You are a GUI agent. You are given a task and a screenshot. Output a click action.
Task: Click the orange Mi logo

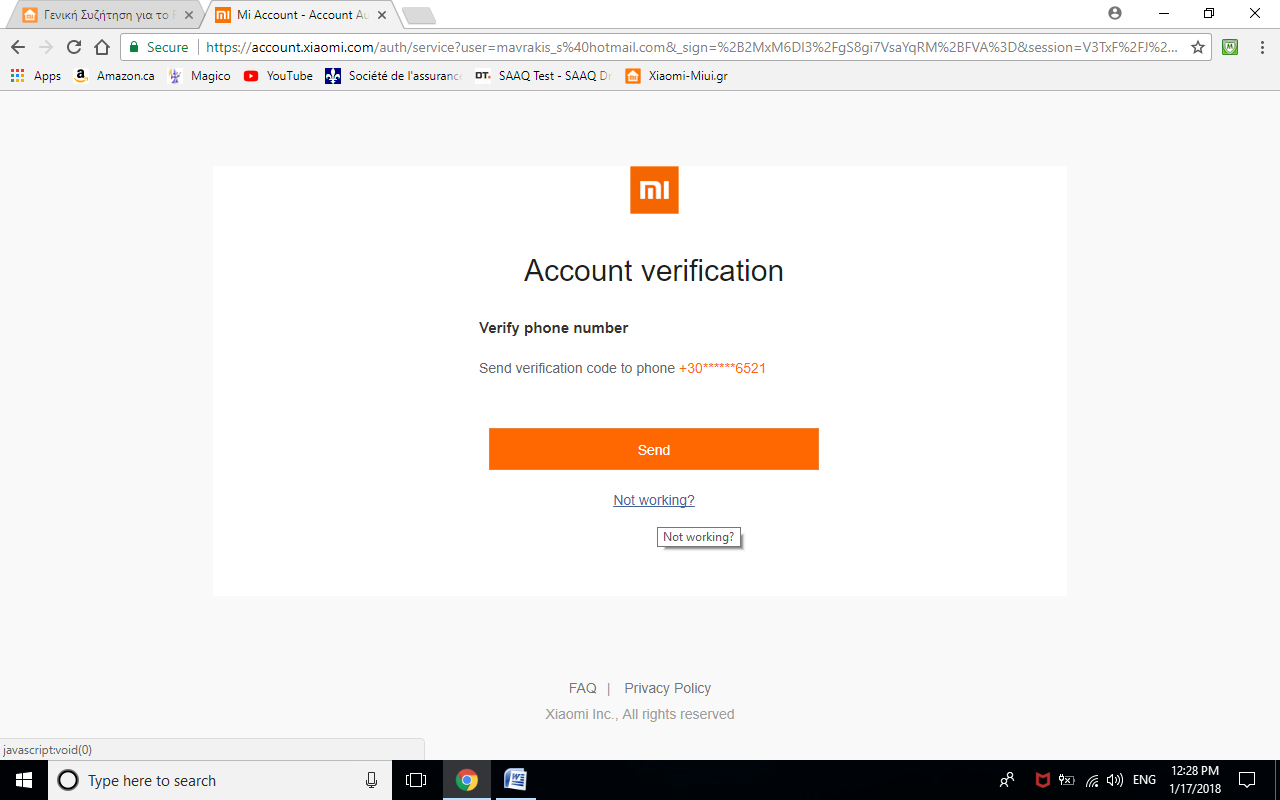click(x=654, y=190)
